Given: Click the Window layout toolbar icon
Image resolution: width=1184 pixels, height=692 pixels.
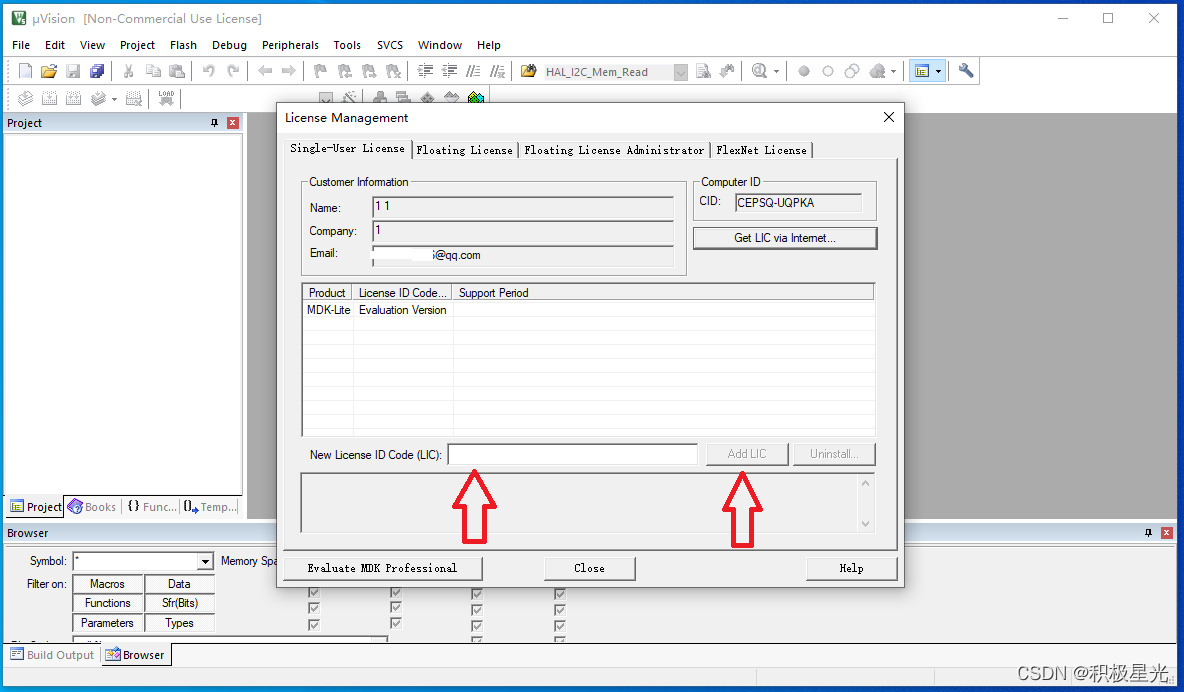Looking at the screenshot, I should [x=922, y=71].
